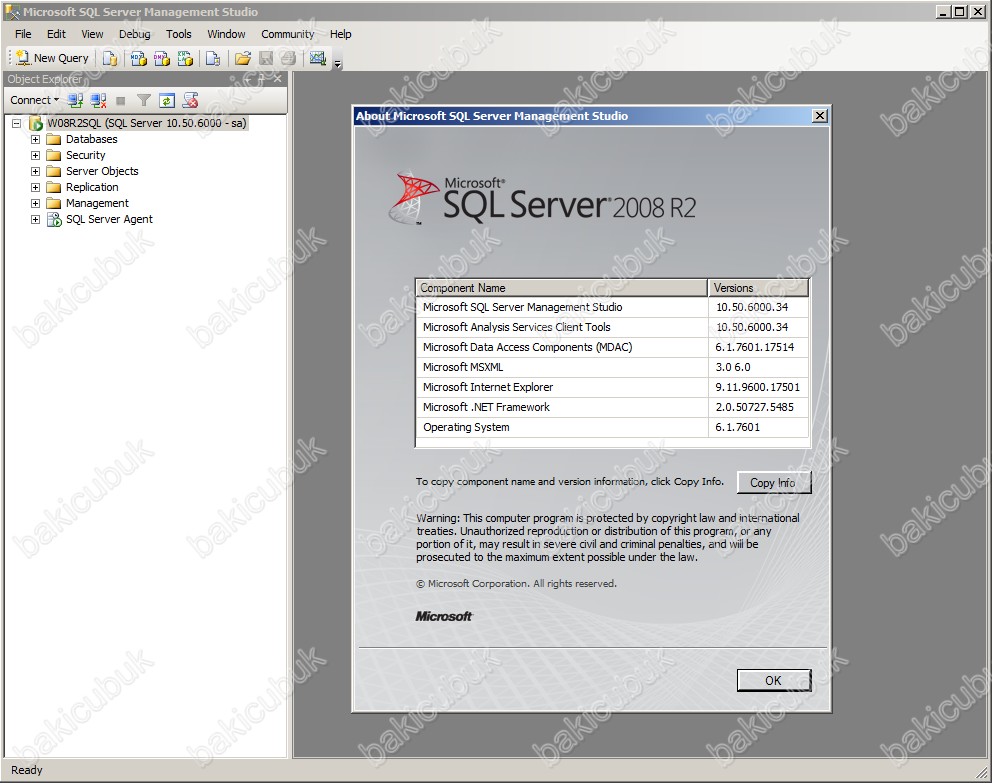This screenshot has height=783, width=992.
Task: Open the Tools menu
Action: point(178,34)
